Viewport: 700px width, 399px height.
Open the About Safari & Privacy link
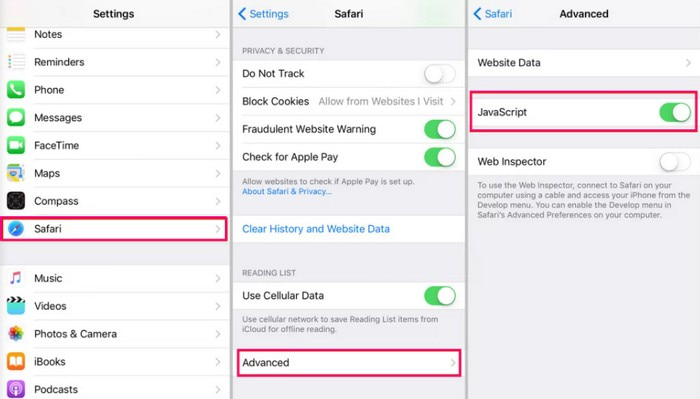coord(287,191)
